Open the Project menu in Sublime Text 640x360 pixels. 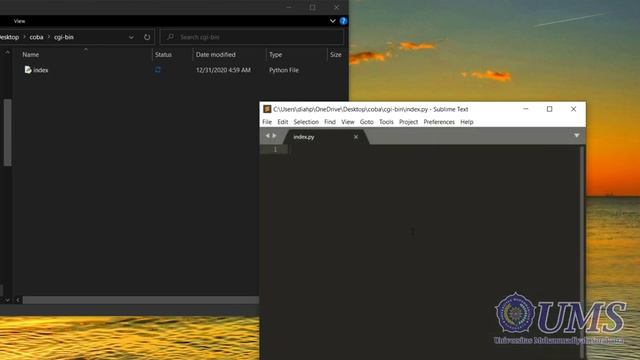tap(409, 122)
